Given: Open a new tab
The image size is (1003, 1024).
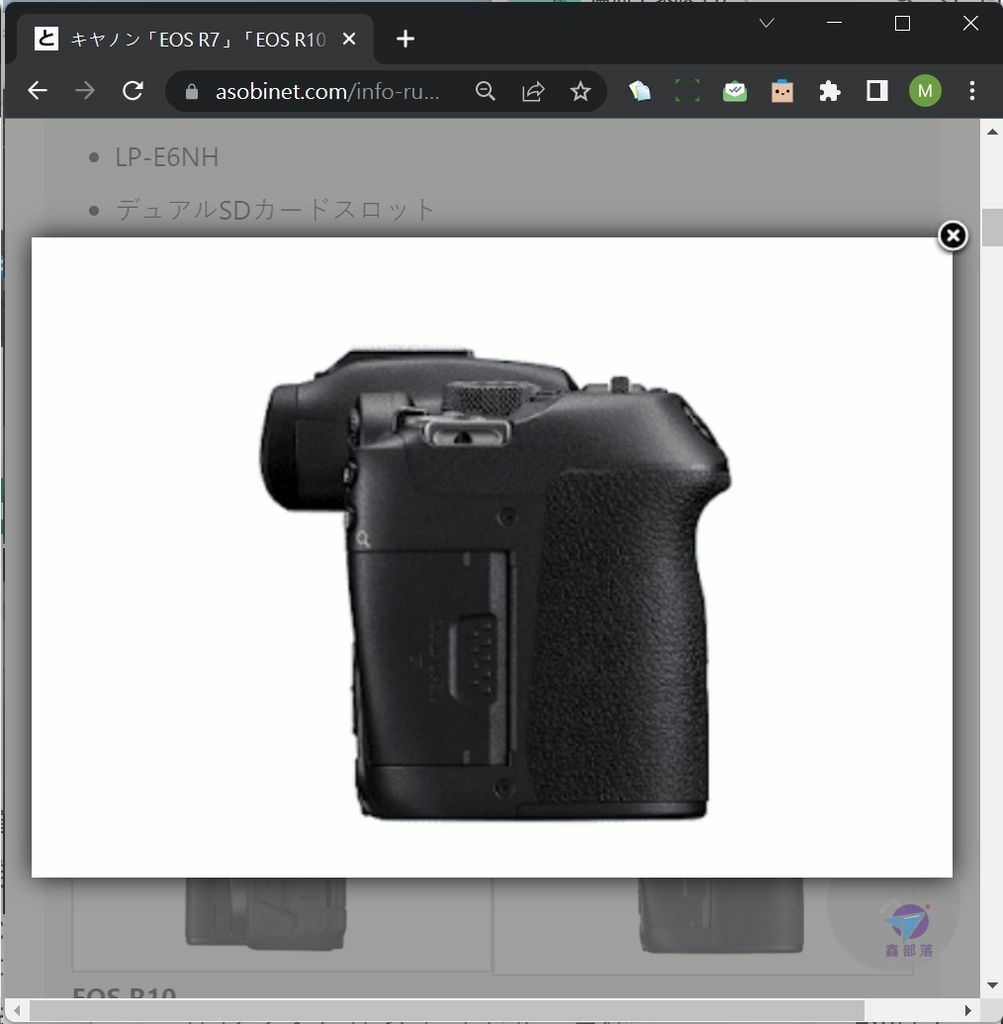Looking at the screenshot, I should click(x=405, y=39).
